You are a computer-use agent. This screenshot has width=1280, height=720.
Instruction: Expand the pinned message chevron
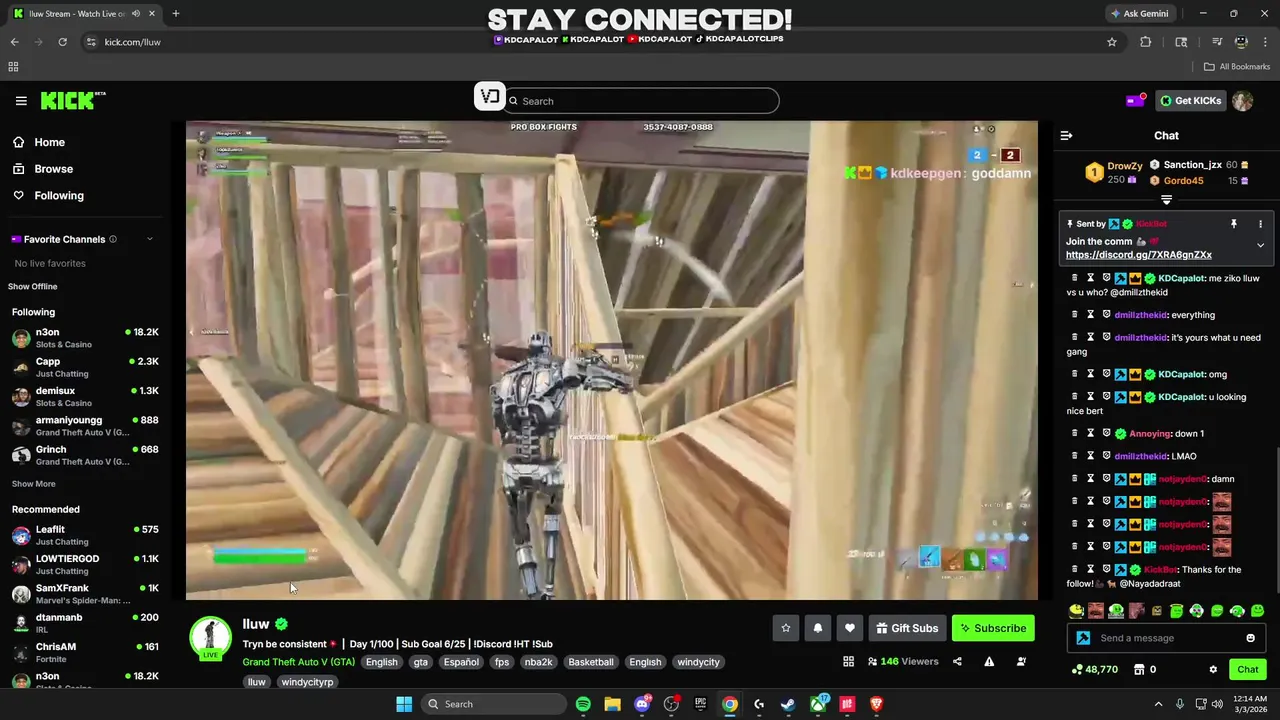(x=1260, y=245)
